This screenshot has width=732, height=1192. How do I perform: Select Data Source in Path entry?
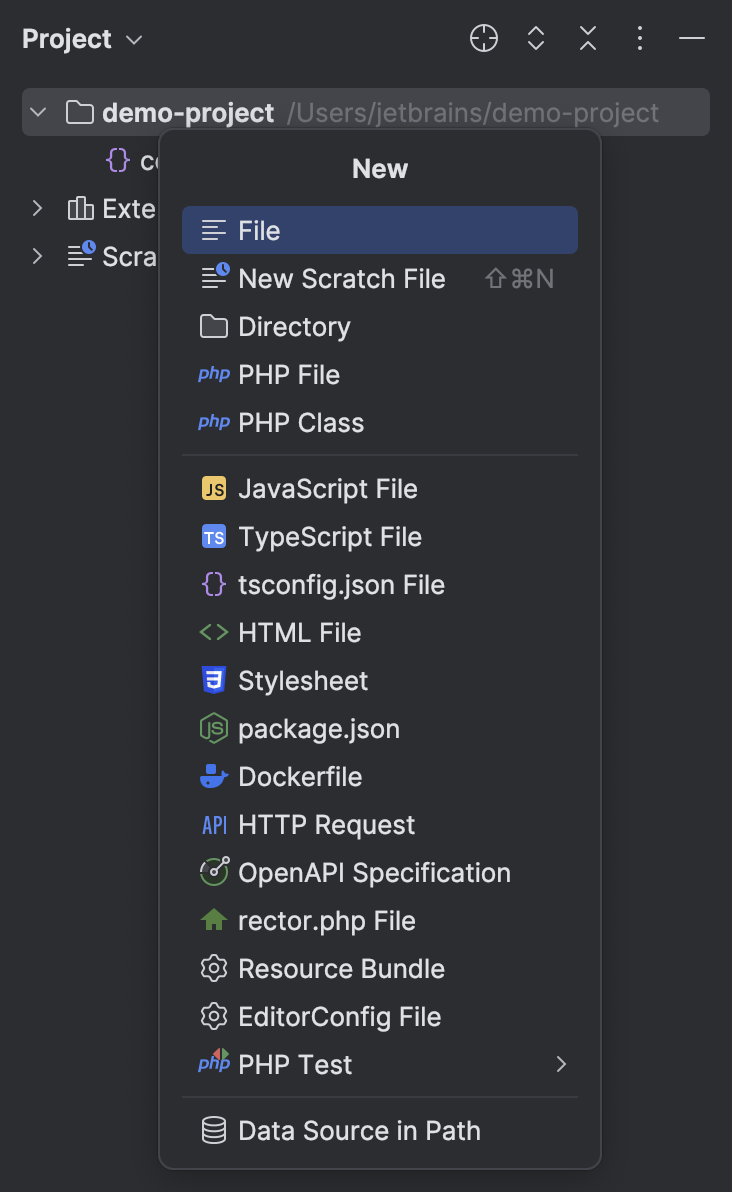point(359,1131)
